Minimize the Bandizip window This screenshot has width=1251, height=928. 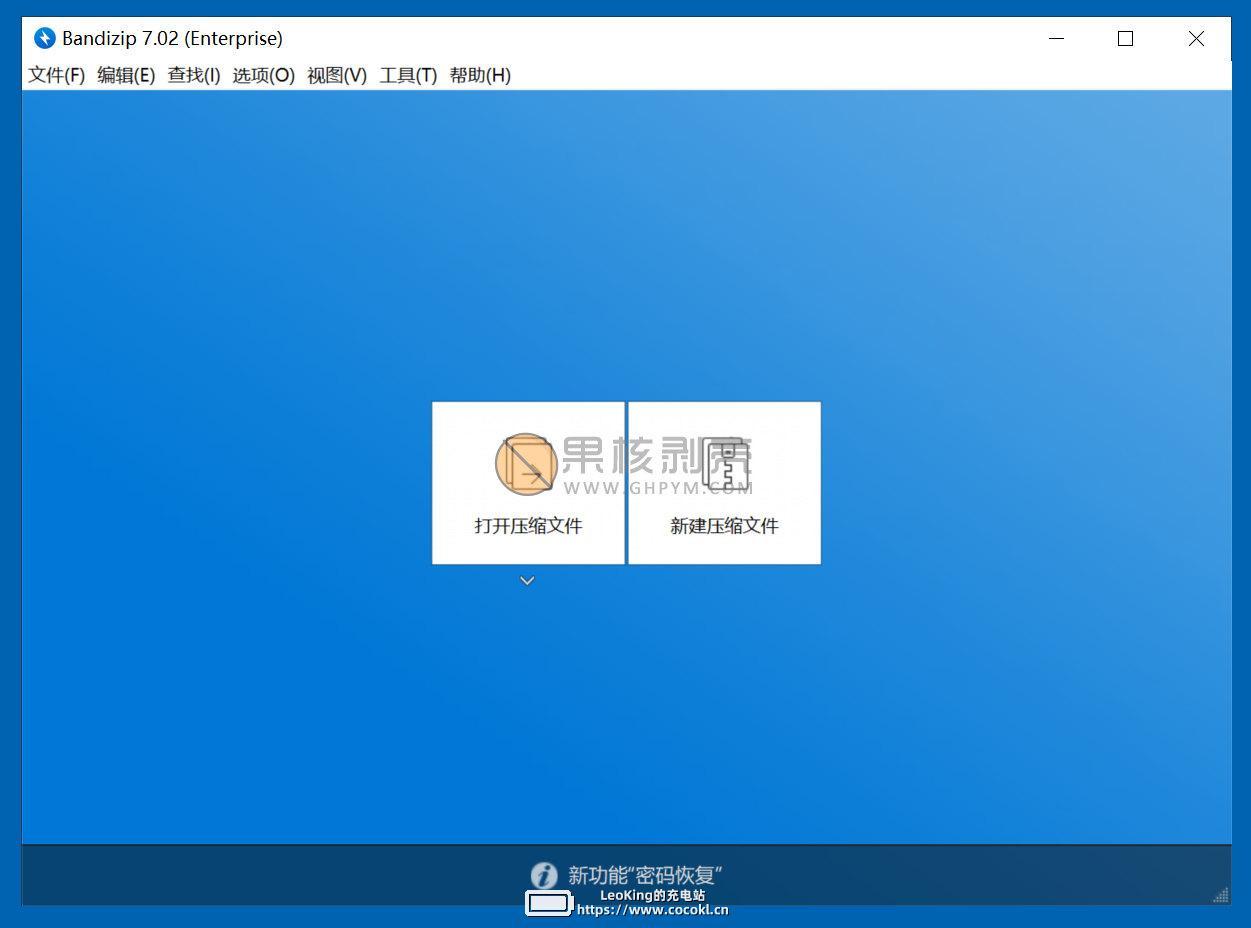point(1057,38)
